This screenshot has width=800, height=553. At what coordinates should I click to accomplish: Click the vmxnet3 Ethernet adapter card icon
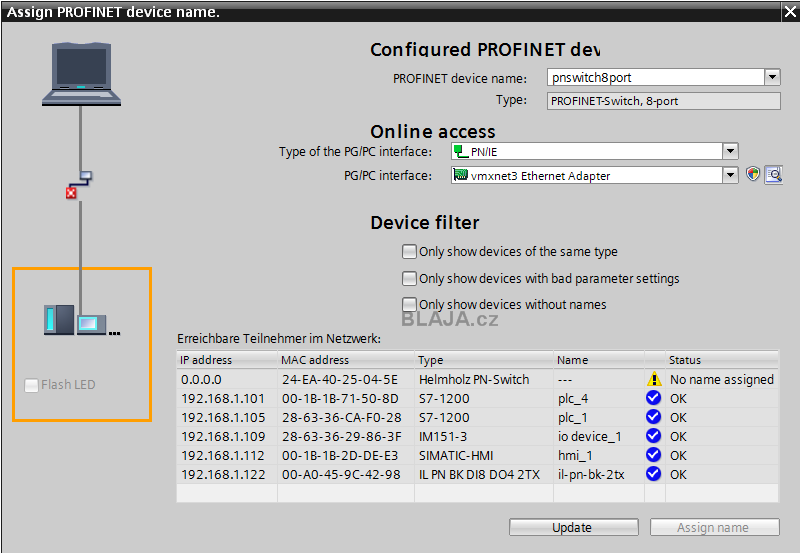click(461, 175)
